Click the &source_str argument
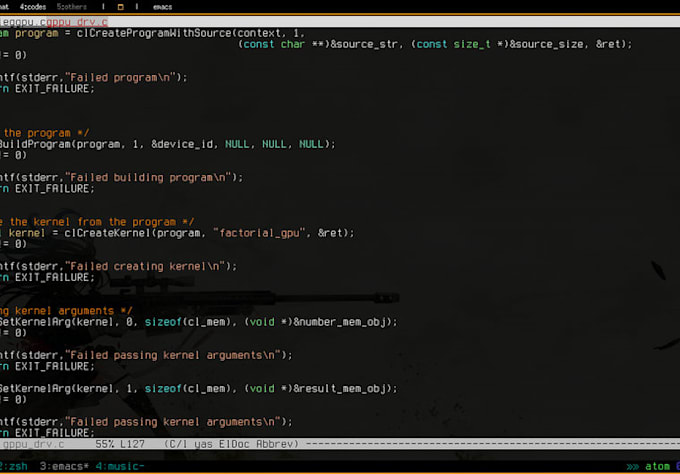Screen dimensions: 680x474 (x=364, y=44)
